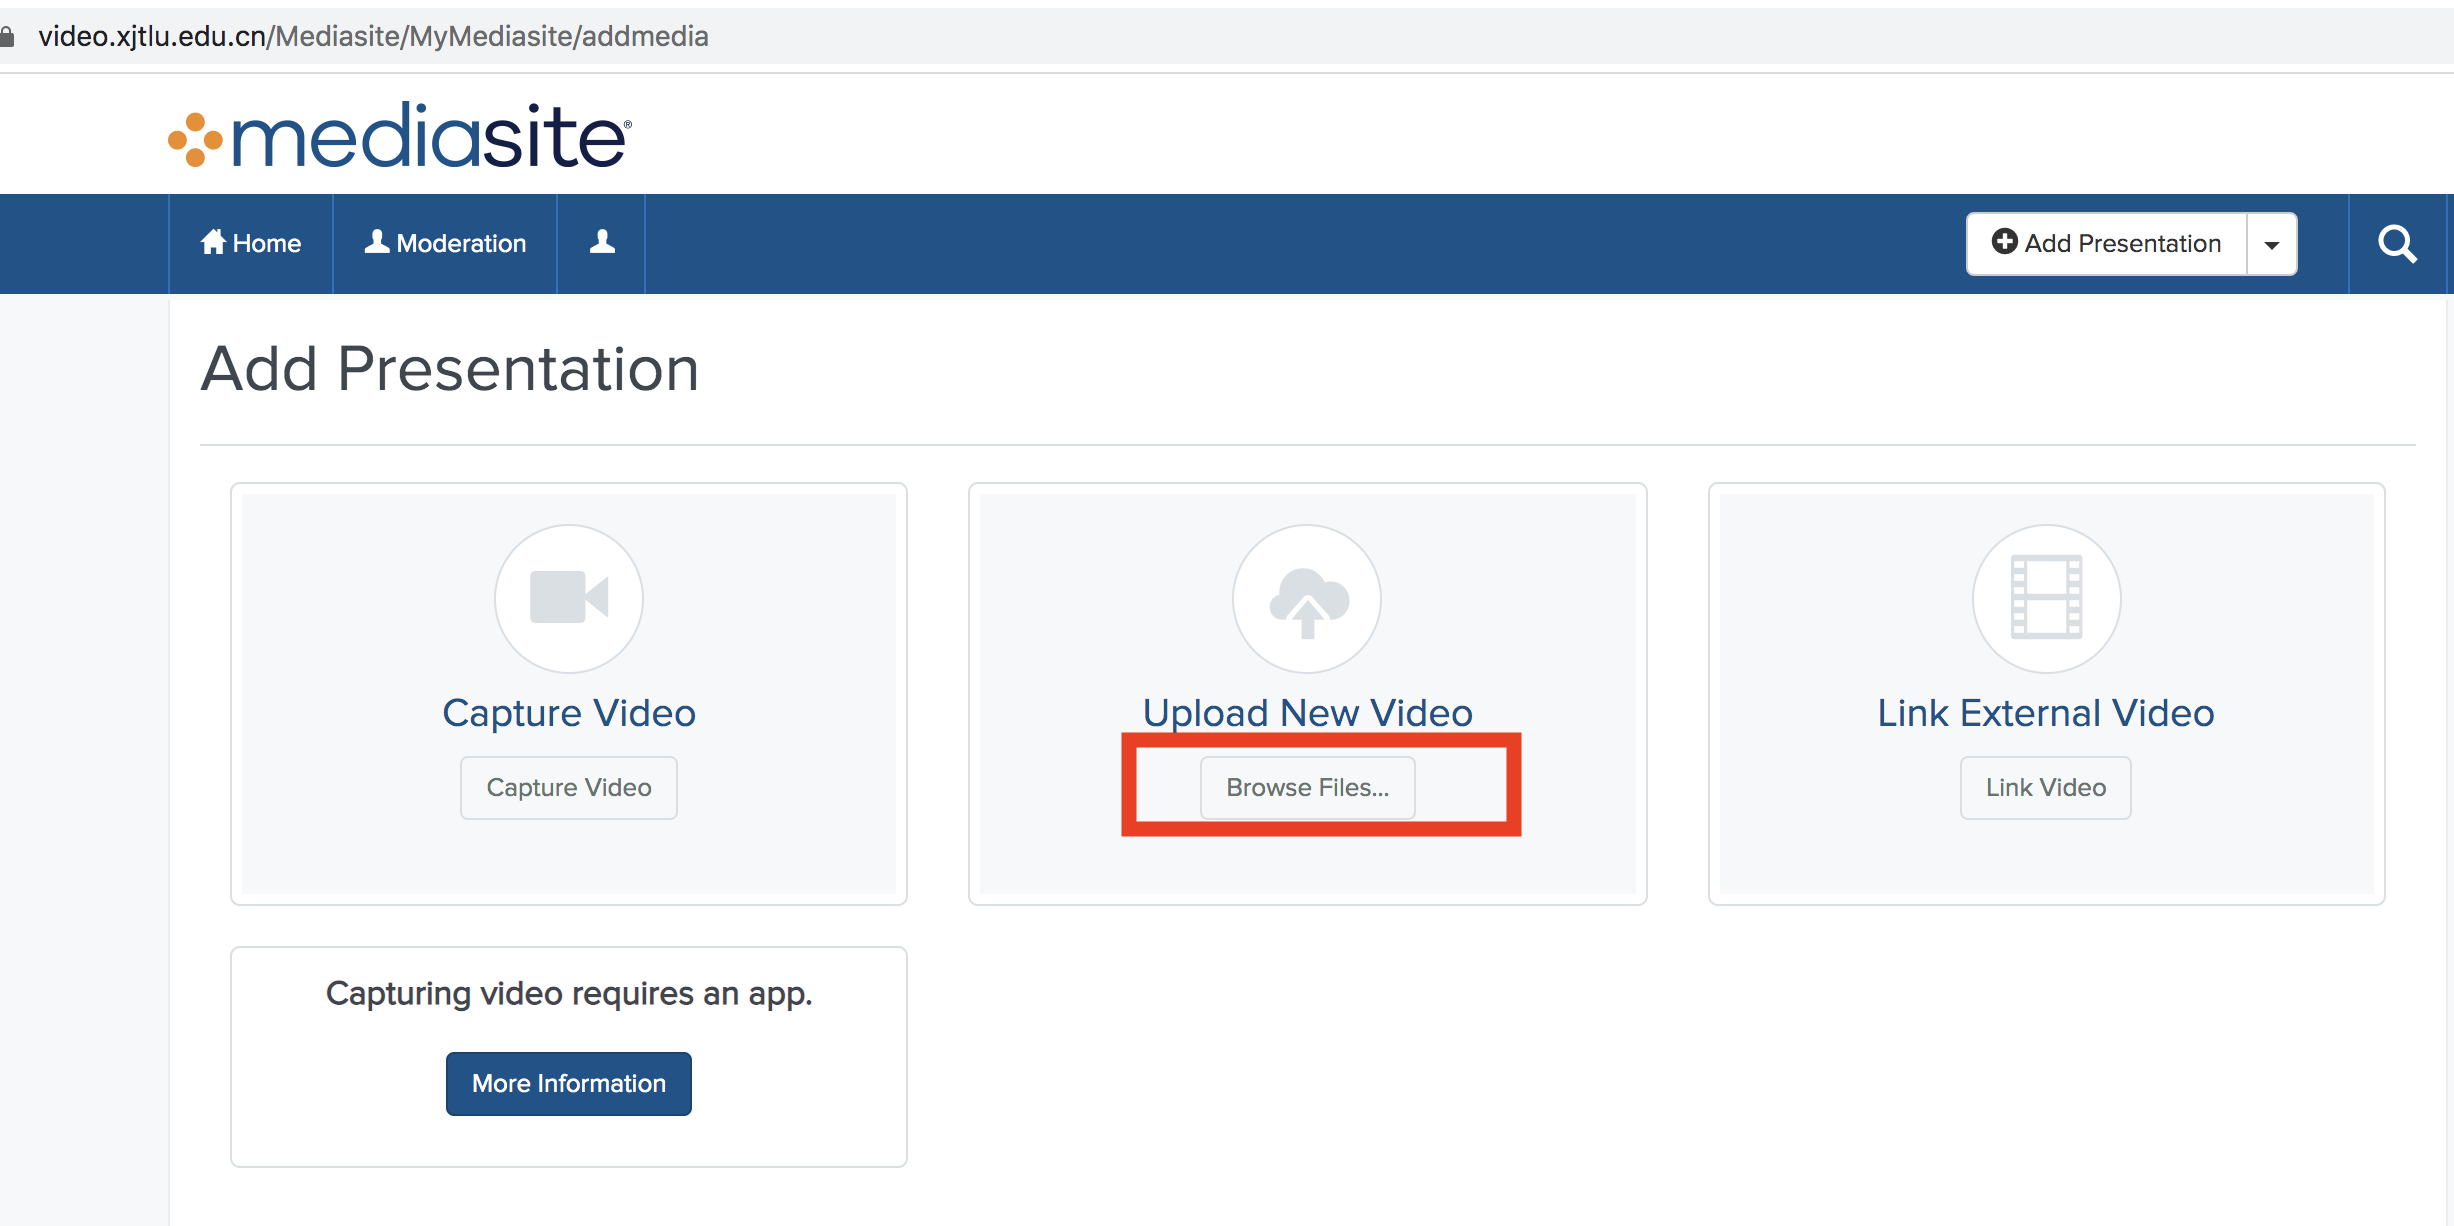Open the Capture Video heading link
This screenshot has height=1226, width=2454.
click(569, 713)
